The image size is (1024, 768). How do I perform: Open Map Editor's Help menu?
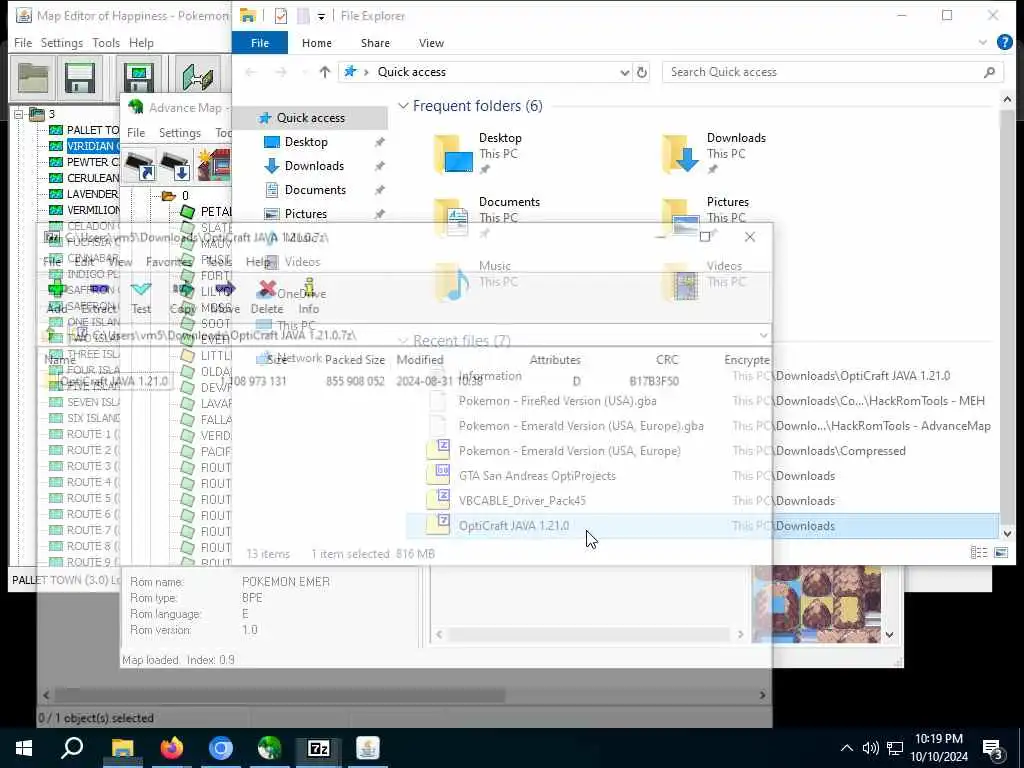tap(141, 42)
